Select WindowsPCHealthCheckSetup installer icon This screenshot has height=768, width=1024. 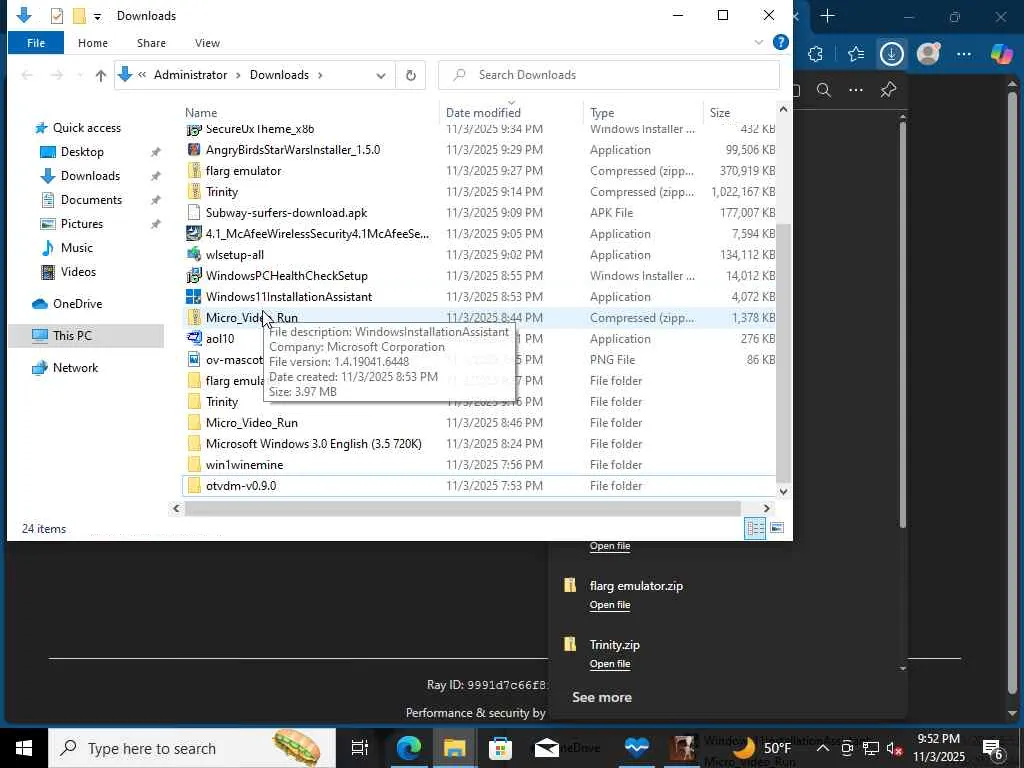194,276
